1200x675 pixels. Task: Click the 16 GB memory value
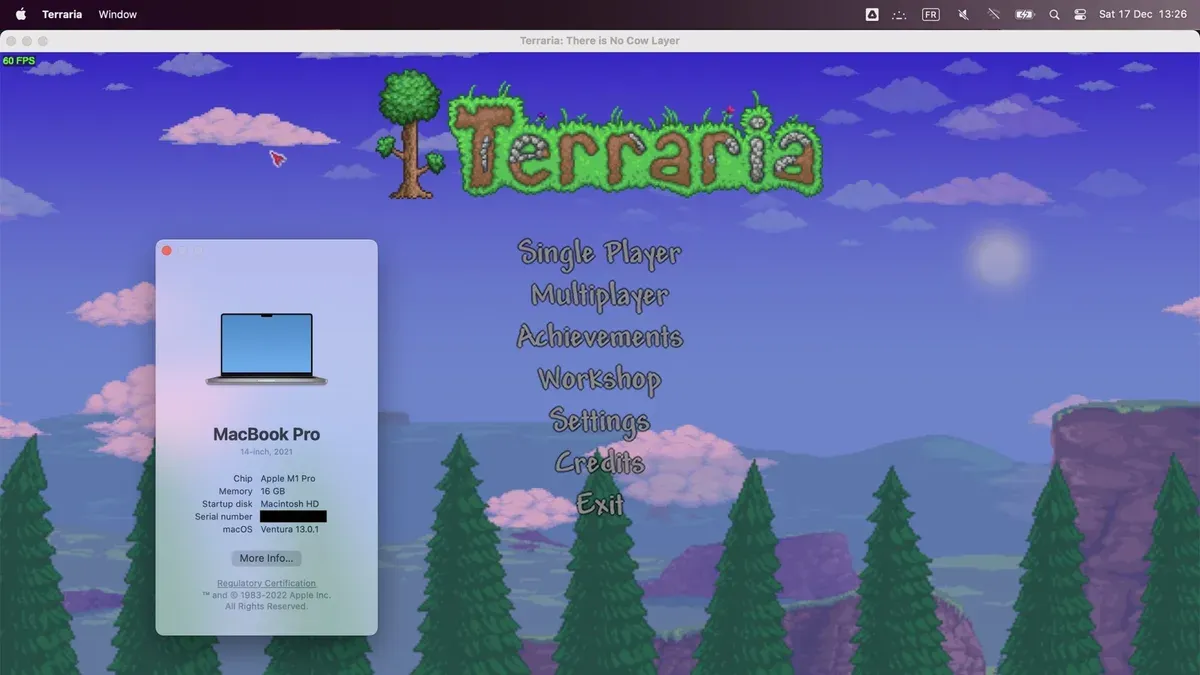pyautogui.click(x=273, y=492)
